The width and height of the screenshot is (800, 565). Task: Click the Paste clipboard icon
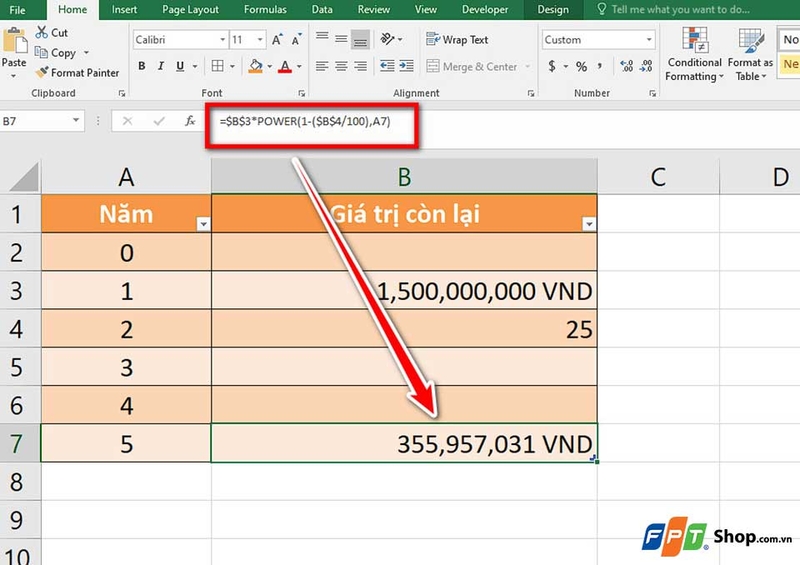(14, 41)
